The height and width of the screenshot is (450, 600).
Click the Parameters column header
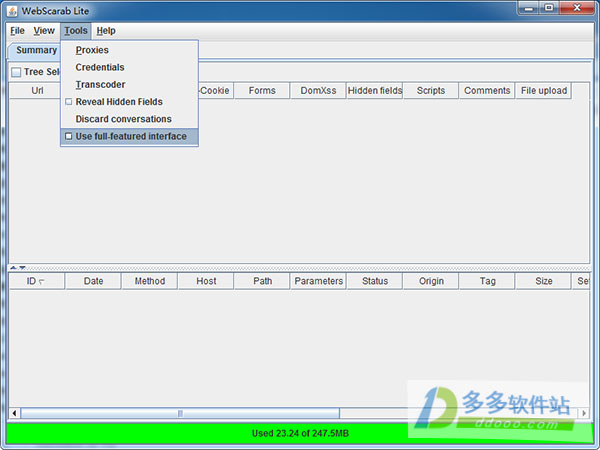pyautogui.click(x=318, y=281)
